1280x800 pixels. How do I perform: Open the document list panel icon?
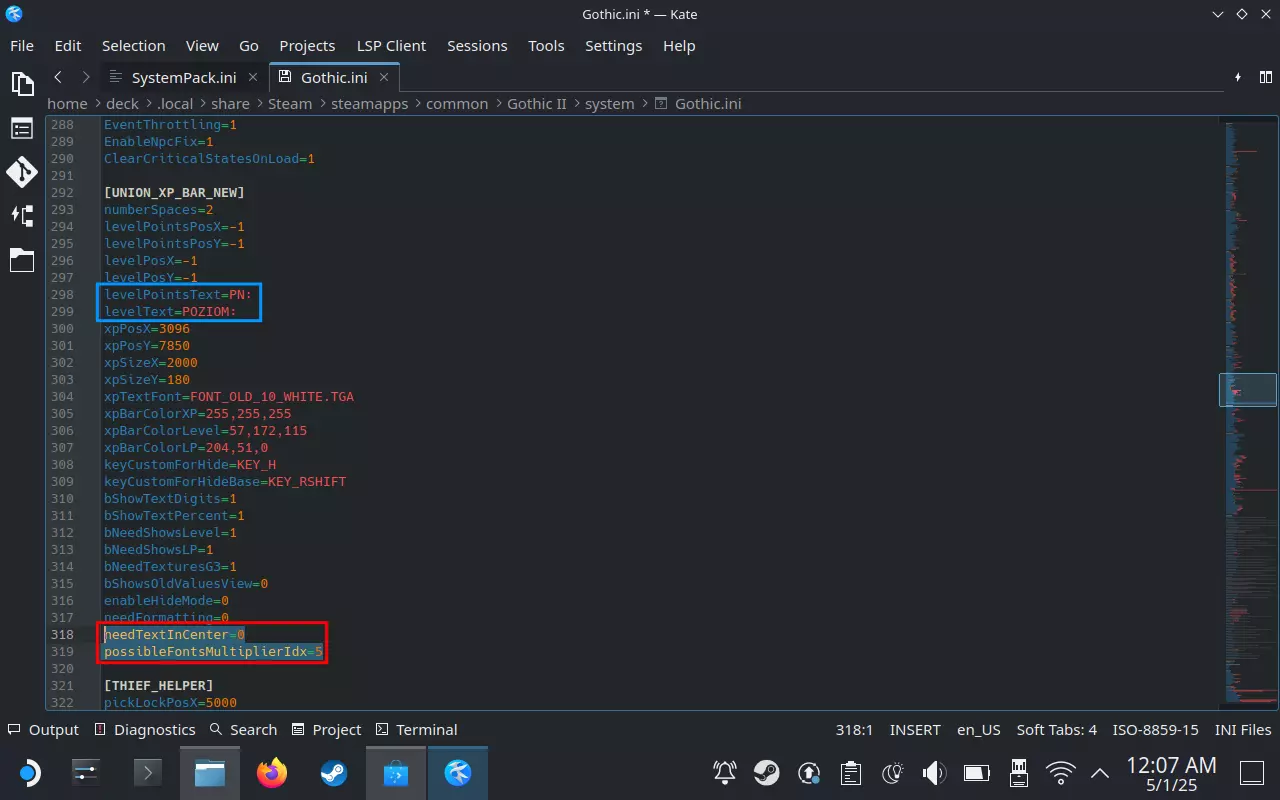[x=22, y=128]
